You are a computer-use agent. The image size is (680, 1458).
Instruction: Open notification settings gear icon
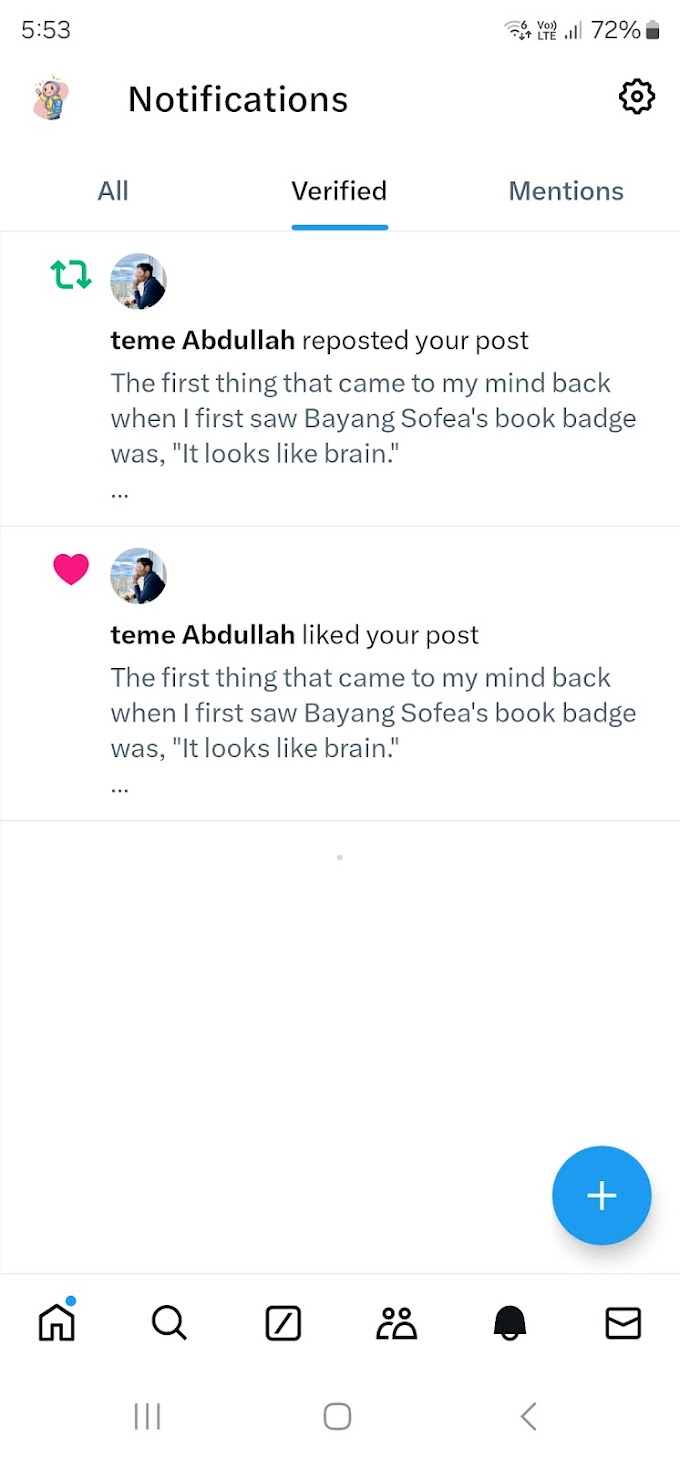click(636, 97)
